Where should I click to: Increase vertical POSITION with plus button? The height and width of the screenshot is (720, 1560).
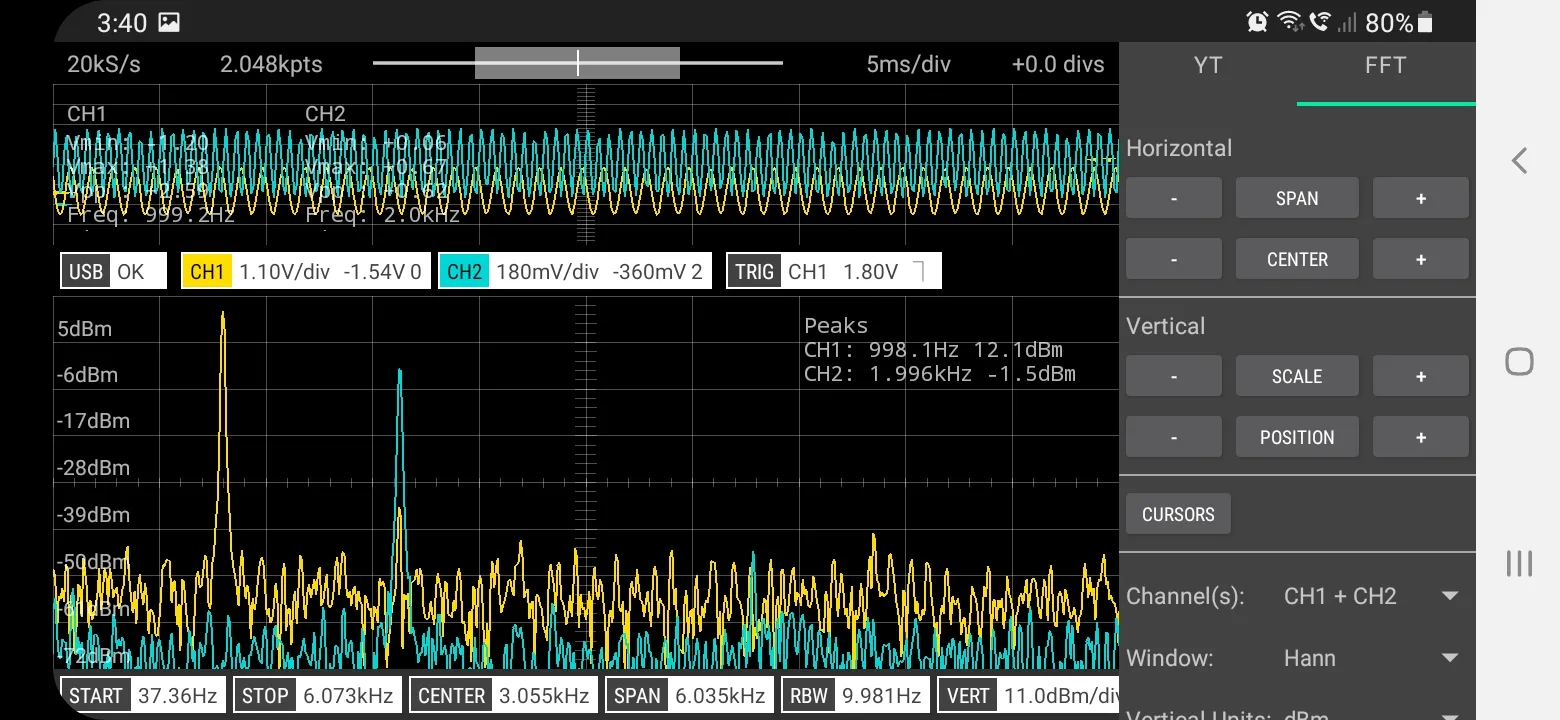pyautogui.click(x=1421, y=437)
